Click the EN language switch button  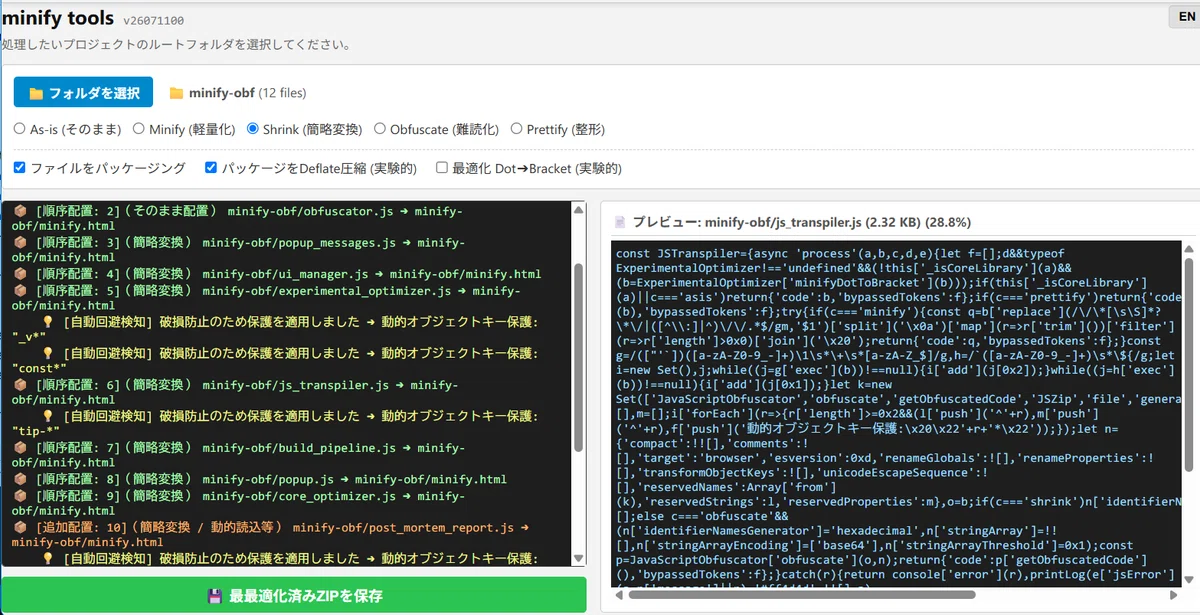(x=1184, y=16)
